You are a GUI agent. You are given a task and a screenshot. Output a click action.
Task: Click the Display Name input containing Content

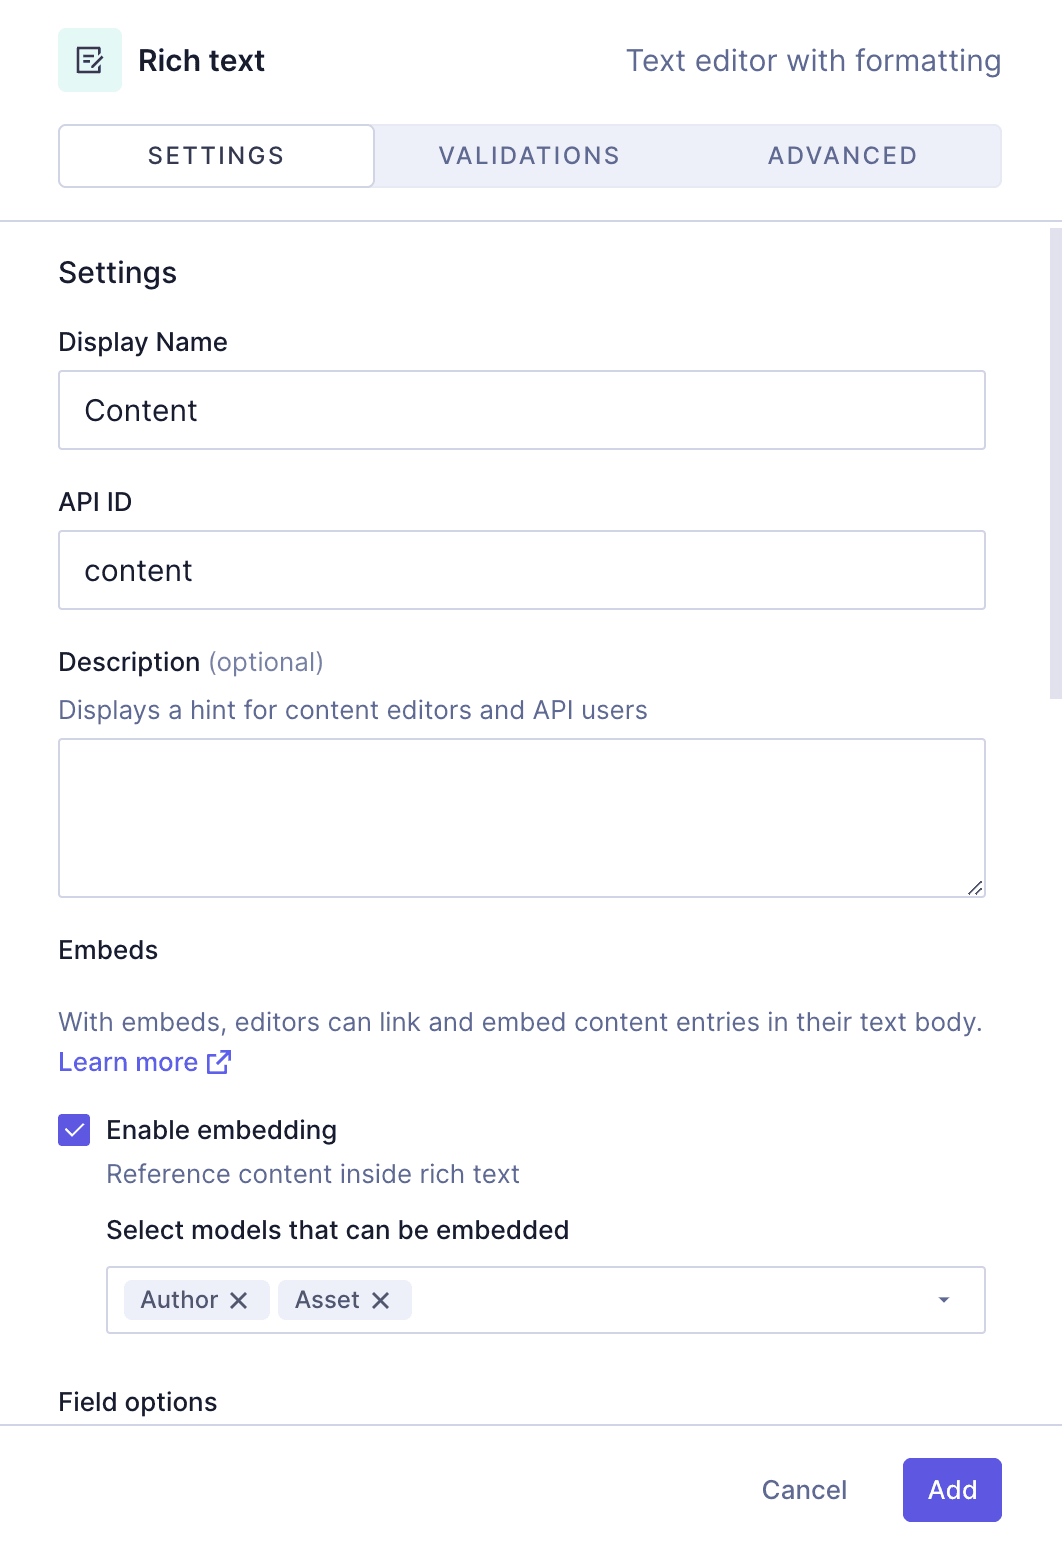point(521,410)
